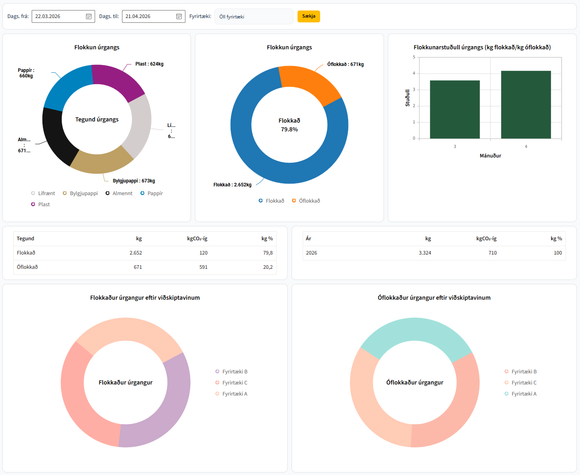The width and height of the screenshot is (580, 475).
Task: Open the Fyrirtæki company dropdown
Action: point(254,17)
